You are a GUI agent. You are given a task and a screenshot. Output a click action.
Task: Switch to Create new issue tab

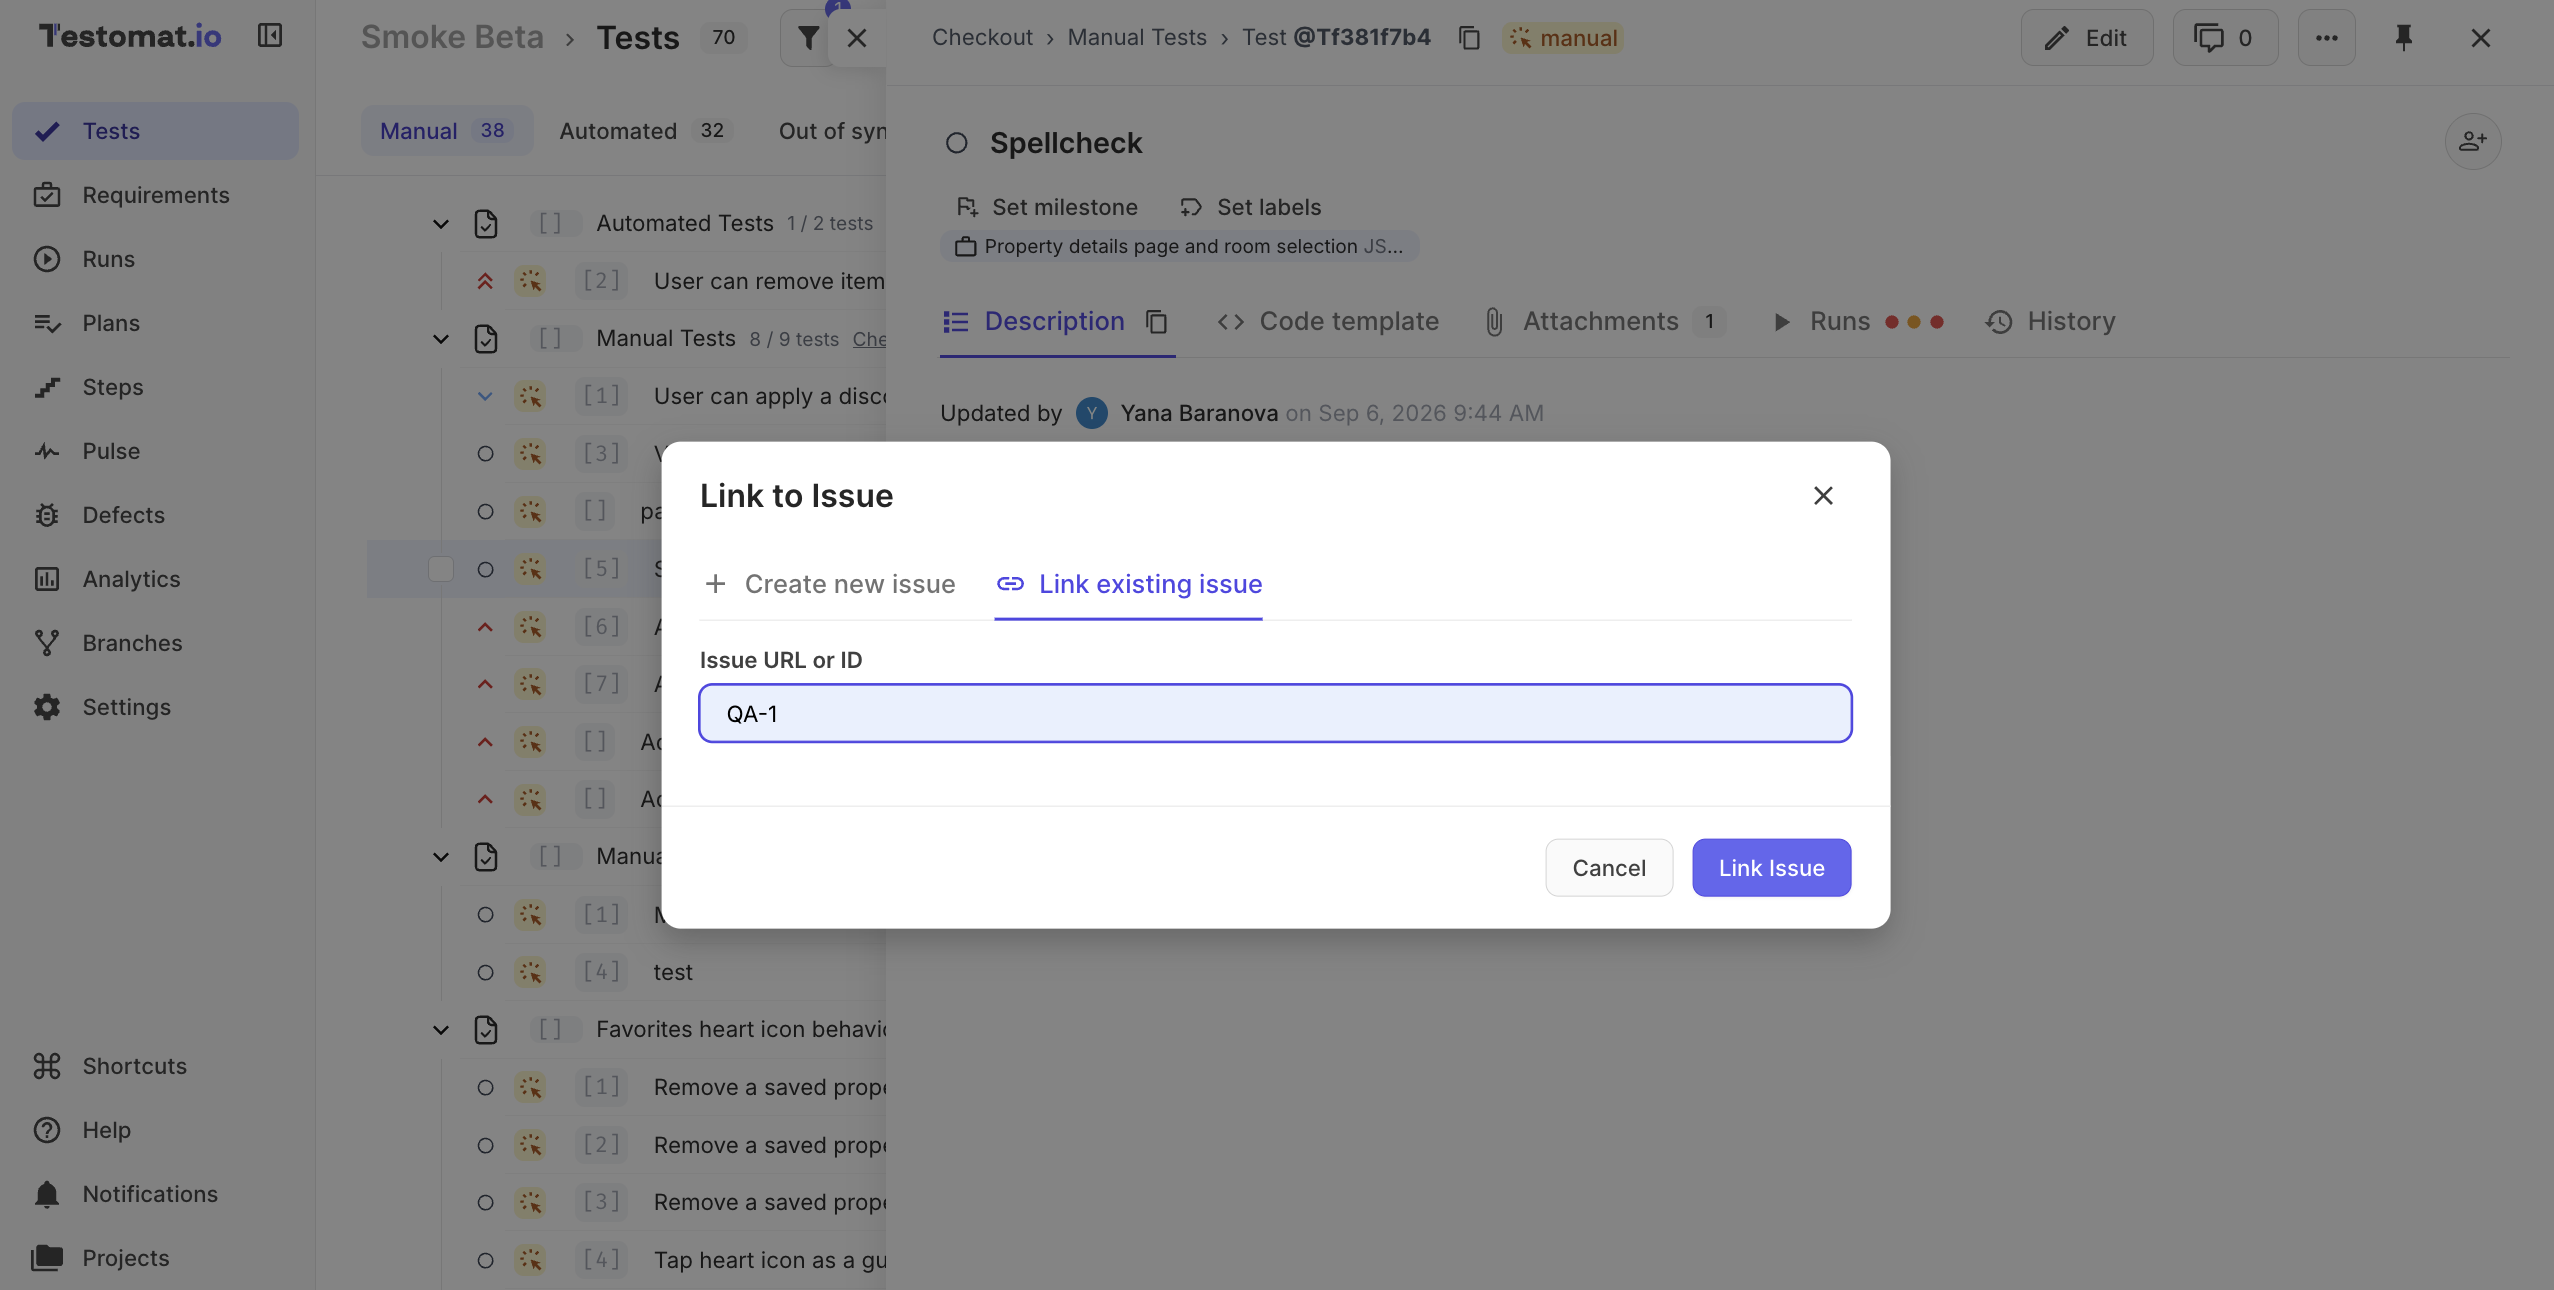[x=830, y=584]
